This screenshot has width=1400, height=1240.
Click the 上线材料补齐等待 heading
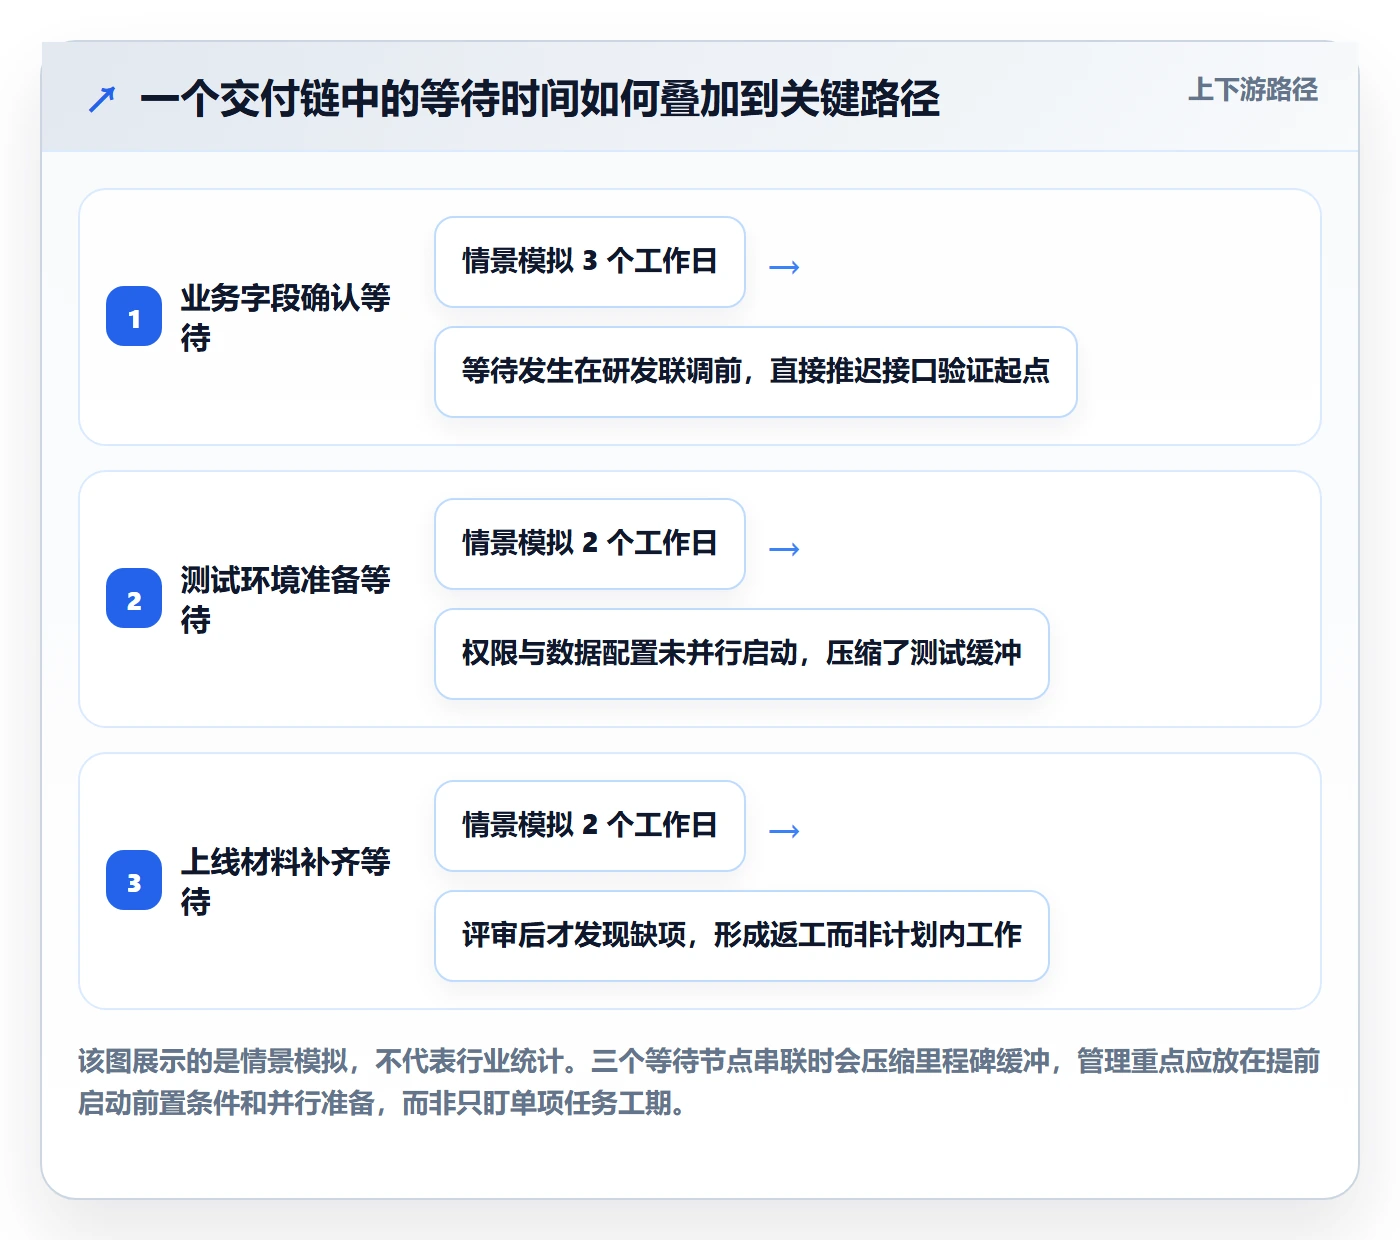286,881
